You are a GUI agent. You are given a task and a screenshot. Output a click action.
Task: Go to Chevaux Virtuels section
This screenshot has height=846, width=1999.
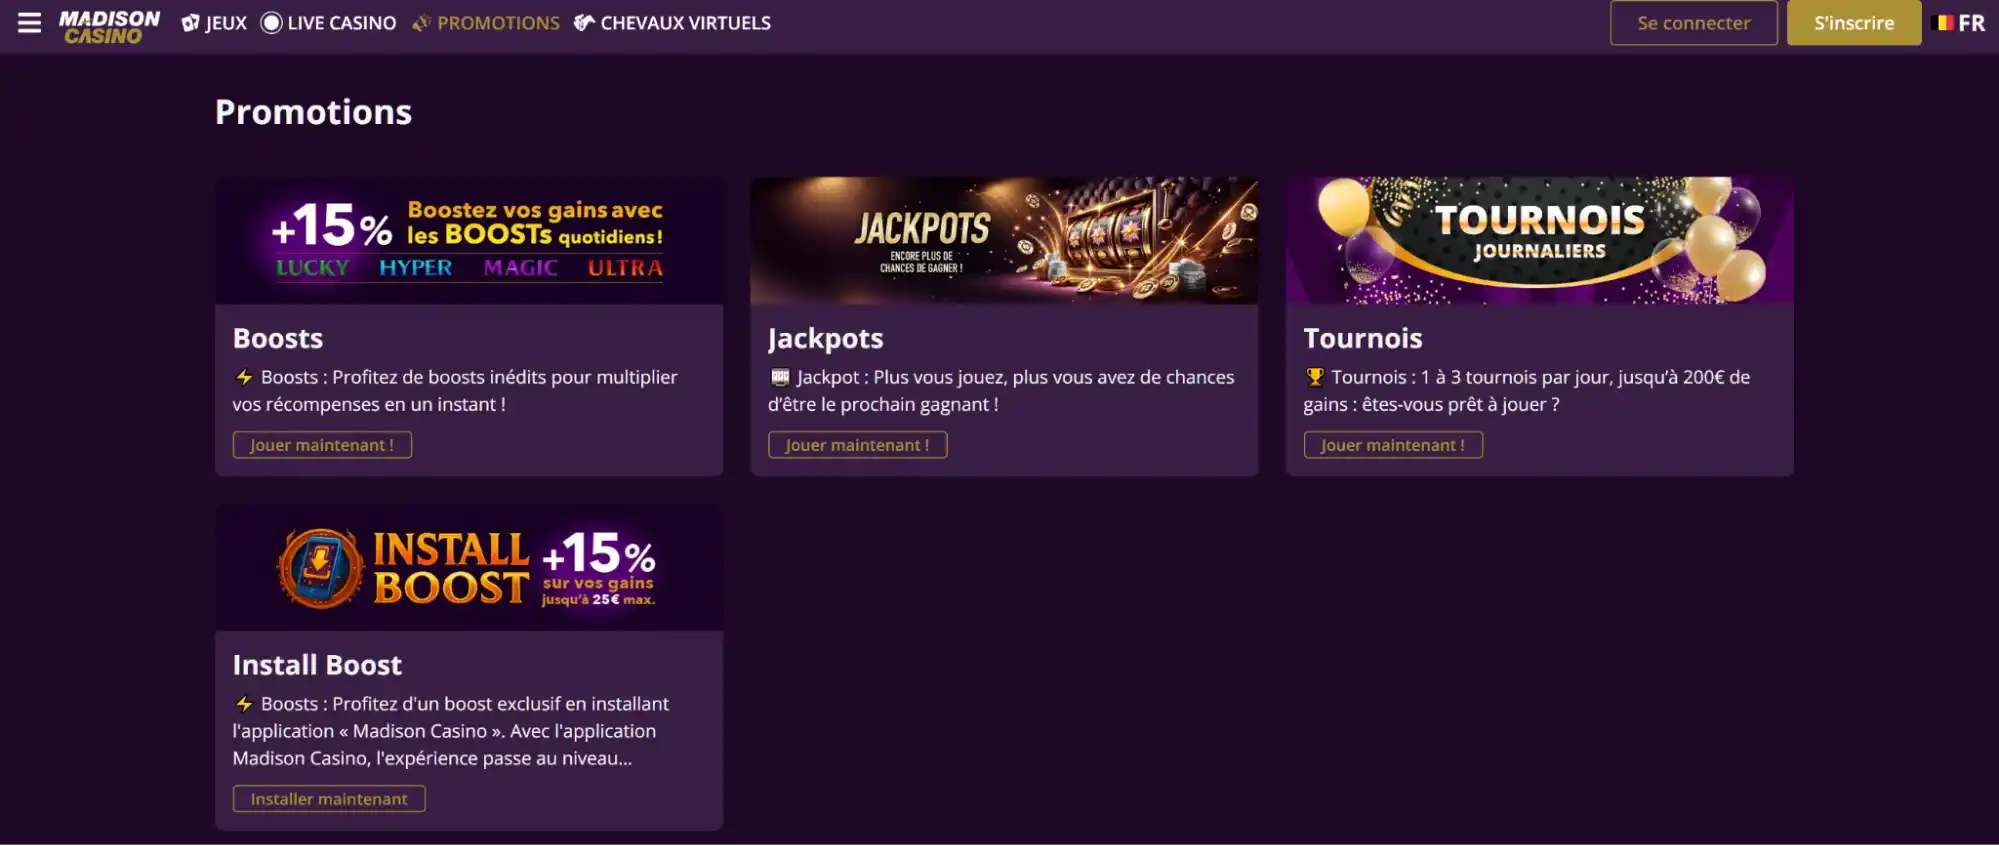coord(685,23)
